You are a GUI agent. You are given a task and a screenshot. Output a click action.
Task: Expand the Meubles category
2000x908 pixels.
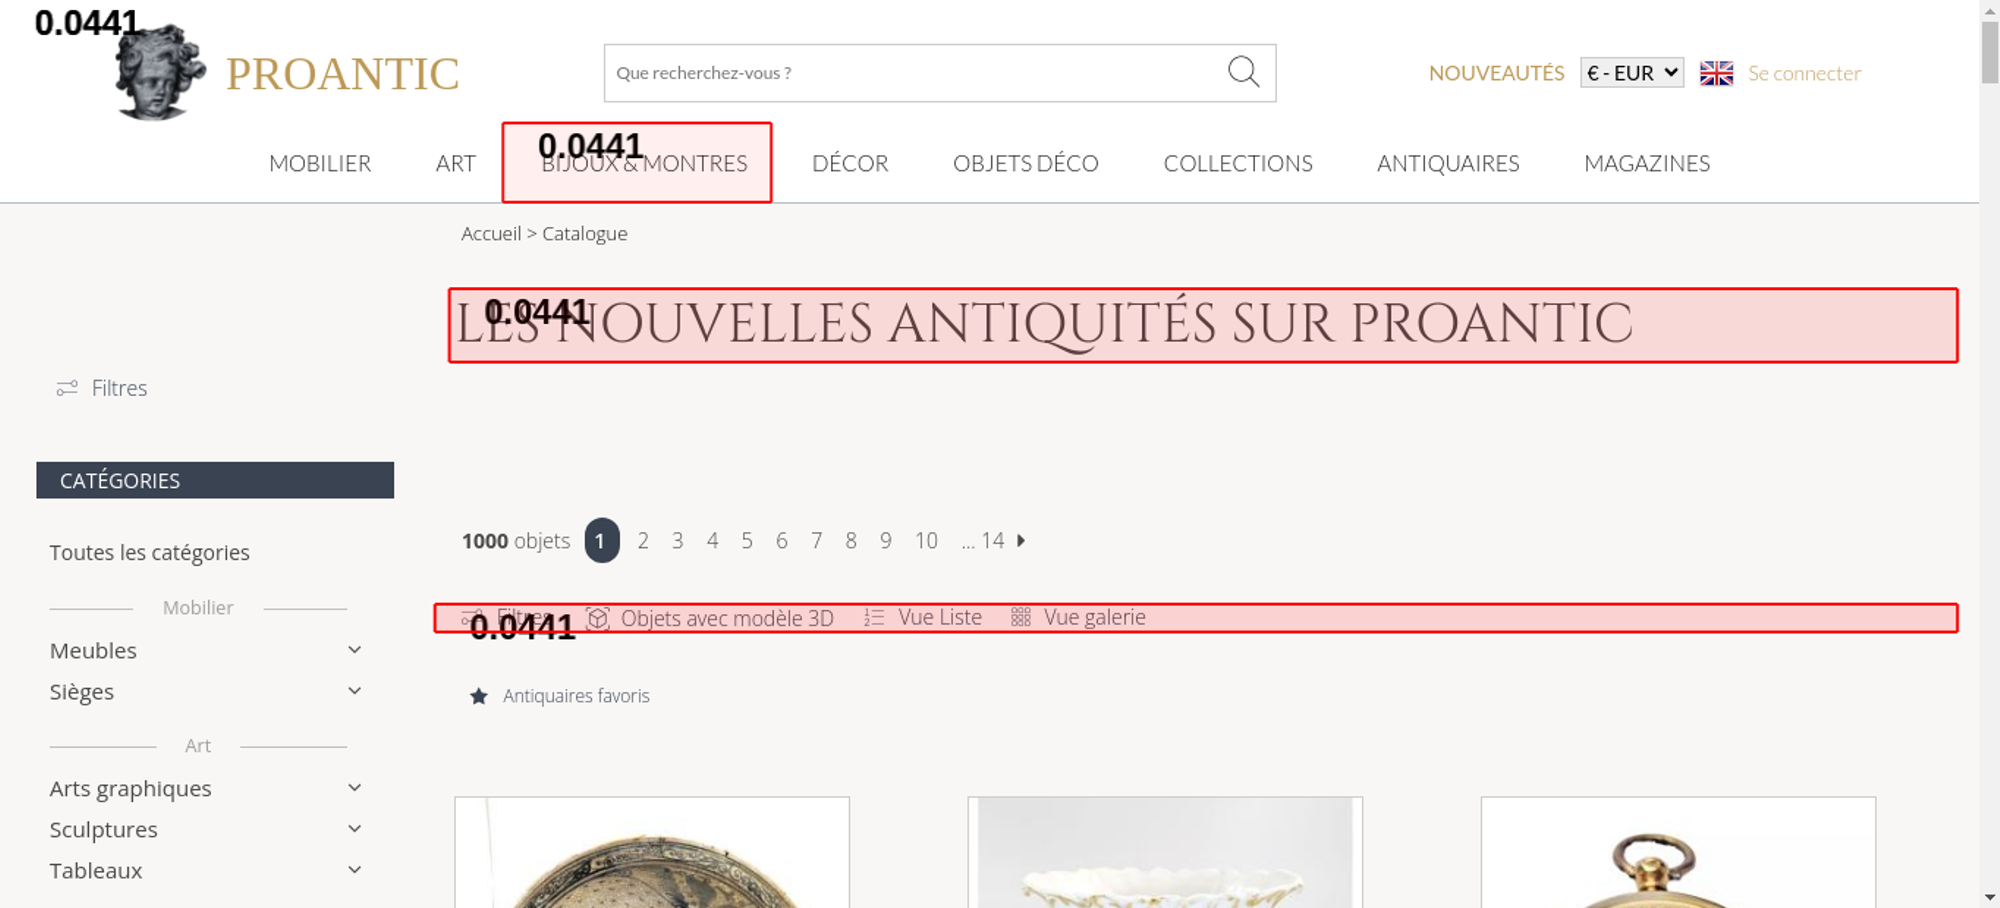click(354, 650)
